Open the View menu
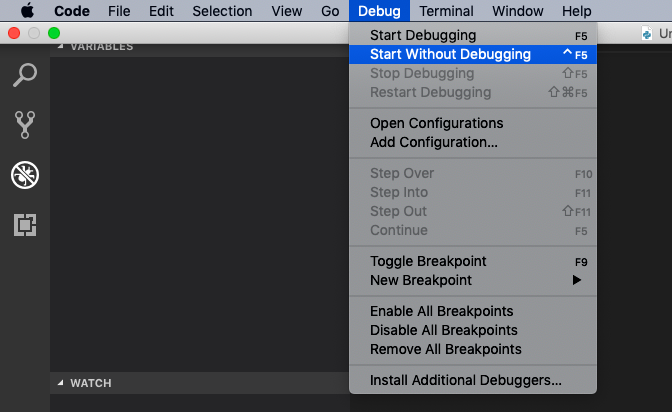The width and height of the screenshot is (672, 412). pyautogui.click(x=286, y=11)
